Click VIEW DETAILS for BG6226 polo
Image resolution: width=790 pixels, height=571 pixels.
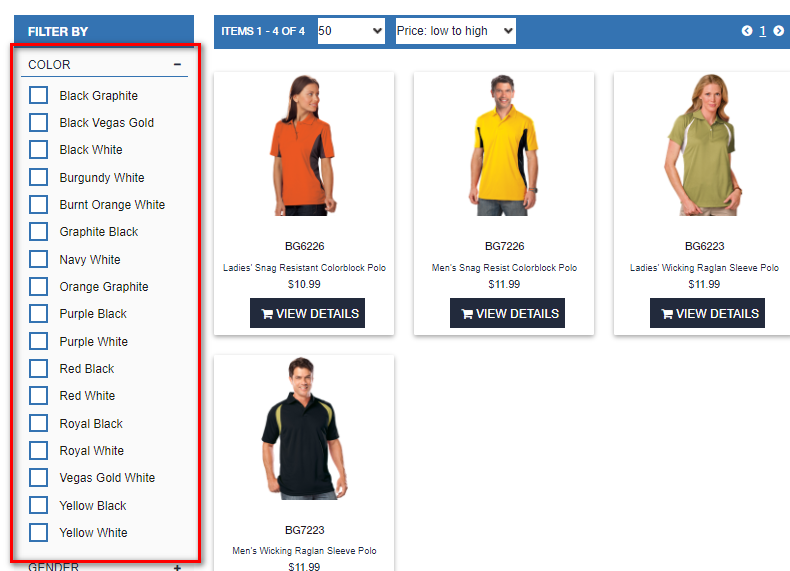307,313
